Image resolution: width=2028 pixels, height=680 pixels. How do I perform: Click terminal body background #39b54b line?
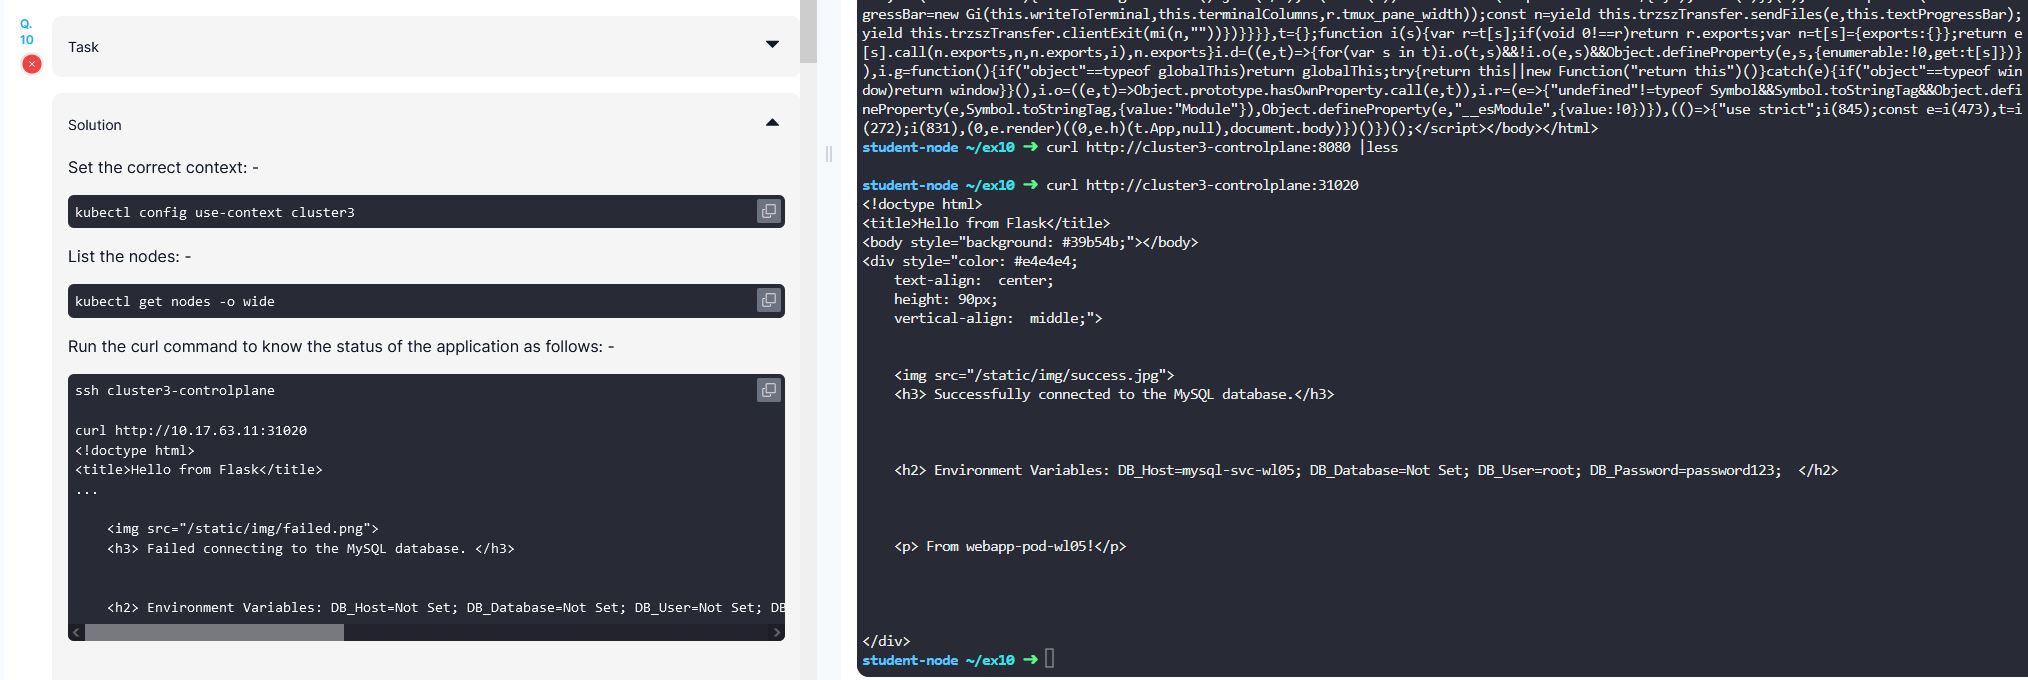(x=1030, y=242)
